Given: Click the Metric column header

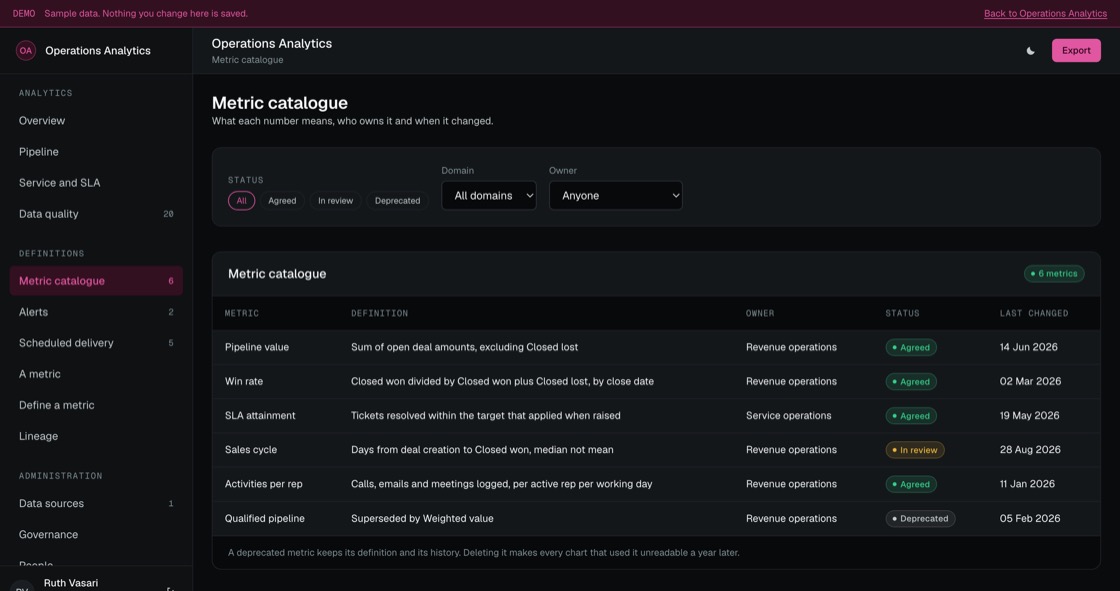Looking at the screenshot, I should coord(241,313).
